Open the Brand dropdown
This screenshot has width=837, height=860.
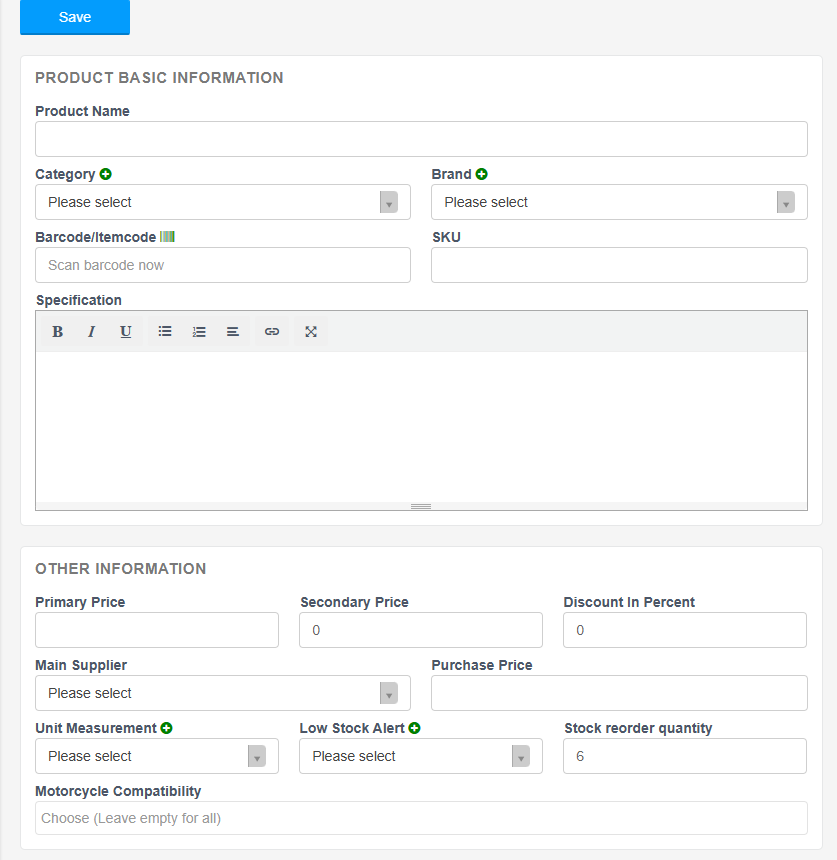(x=619, y=202)
